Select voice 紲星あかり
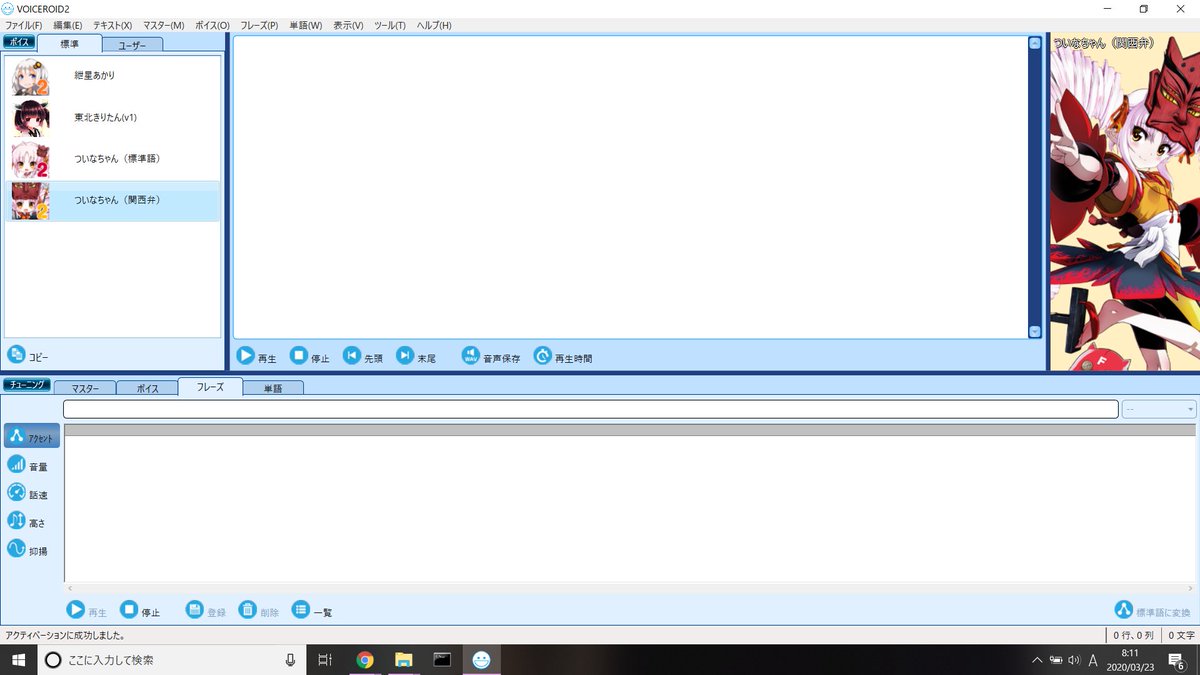Screen dimensions: 1200x675 pos(112,76)
